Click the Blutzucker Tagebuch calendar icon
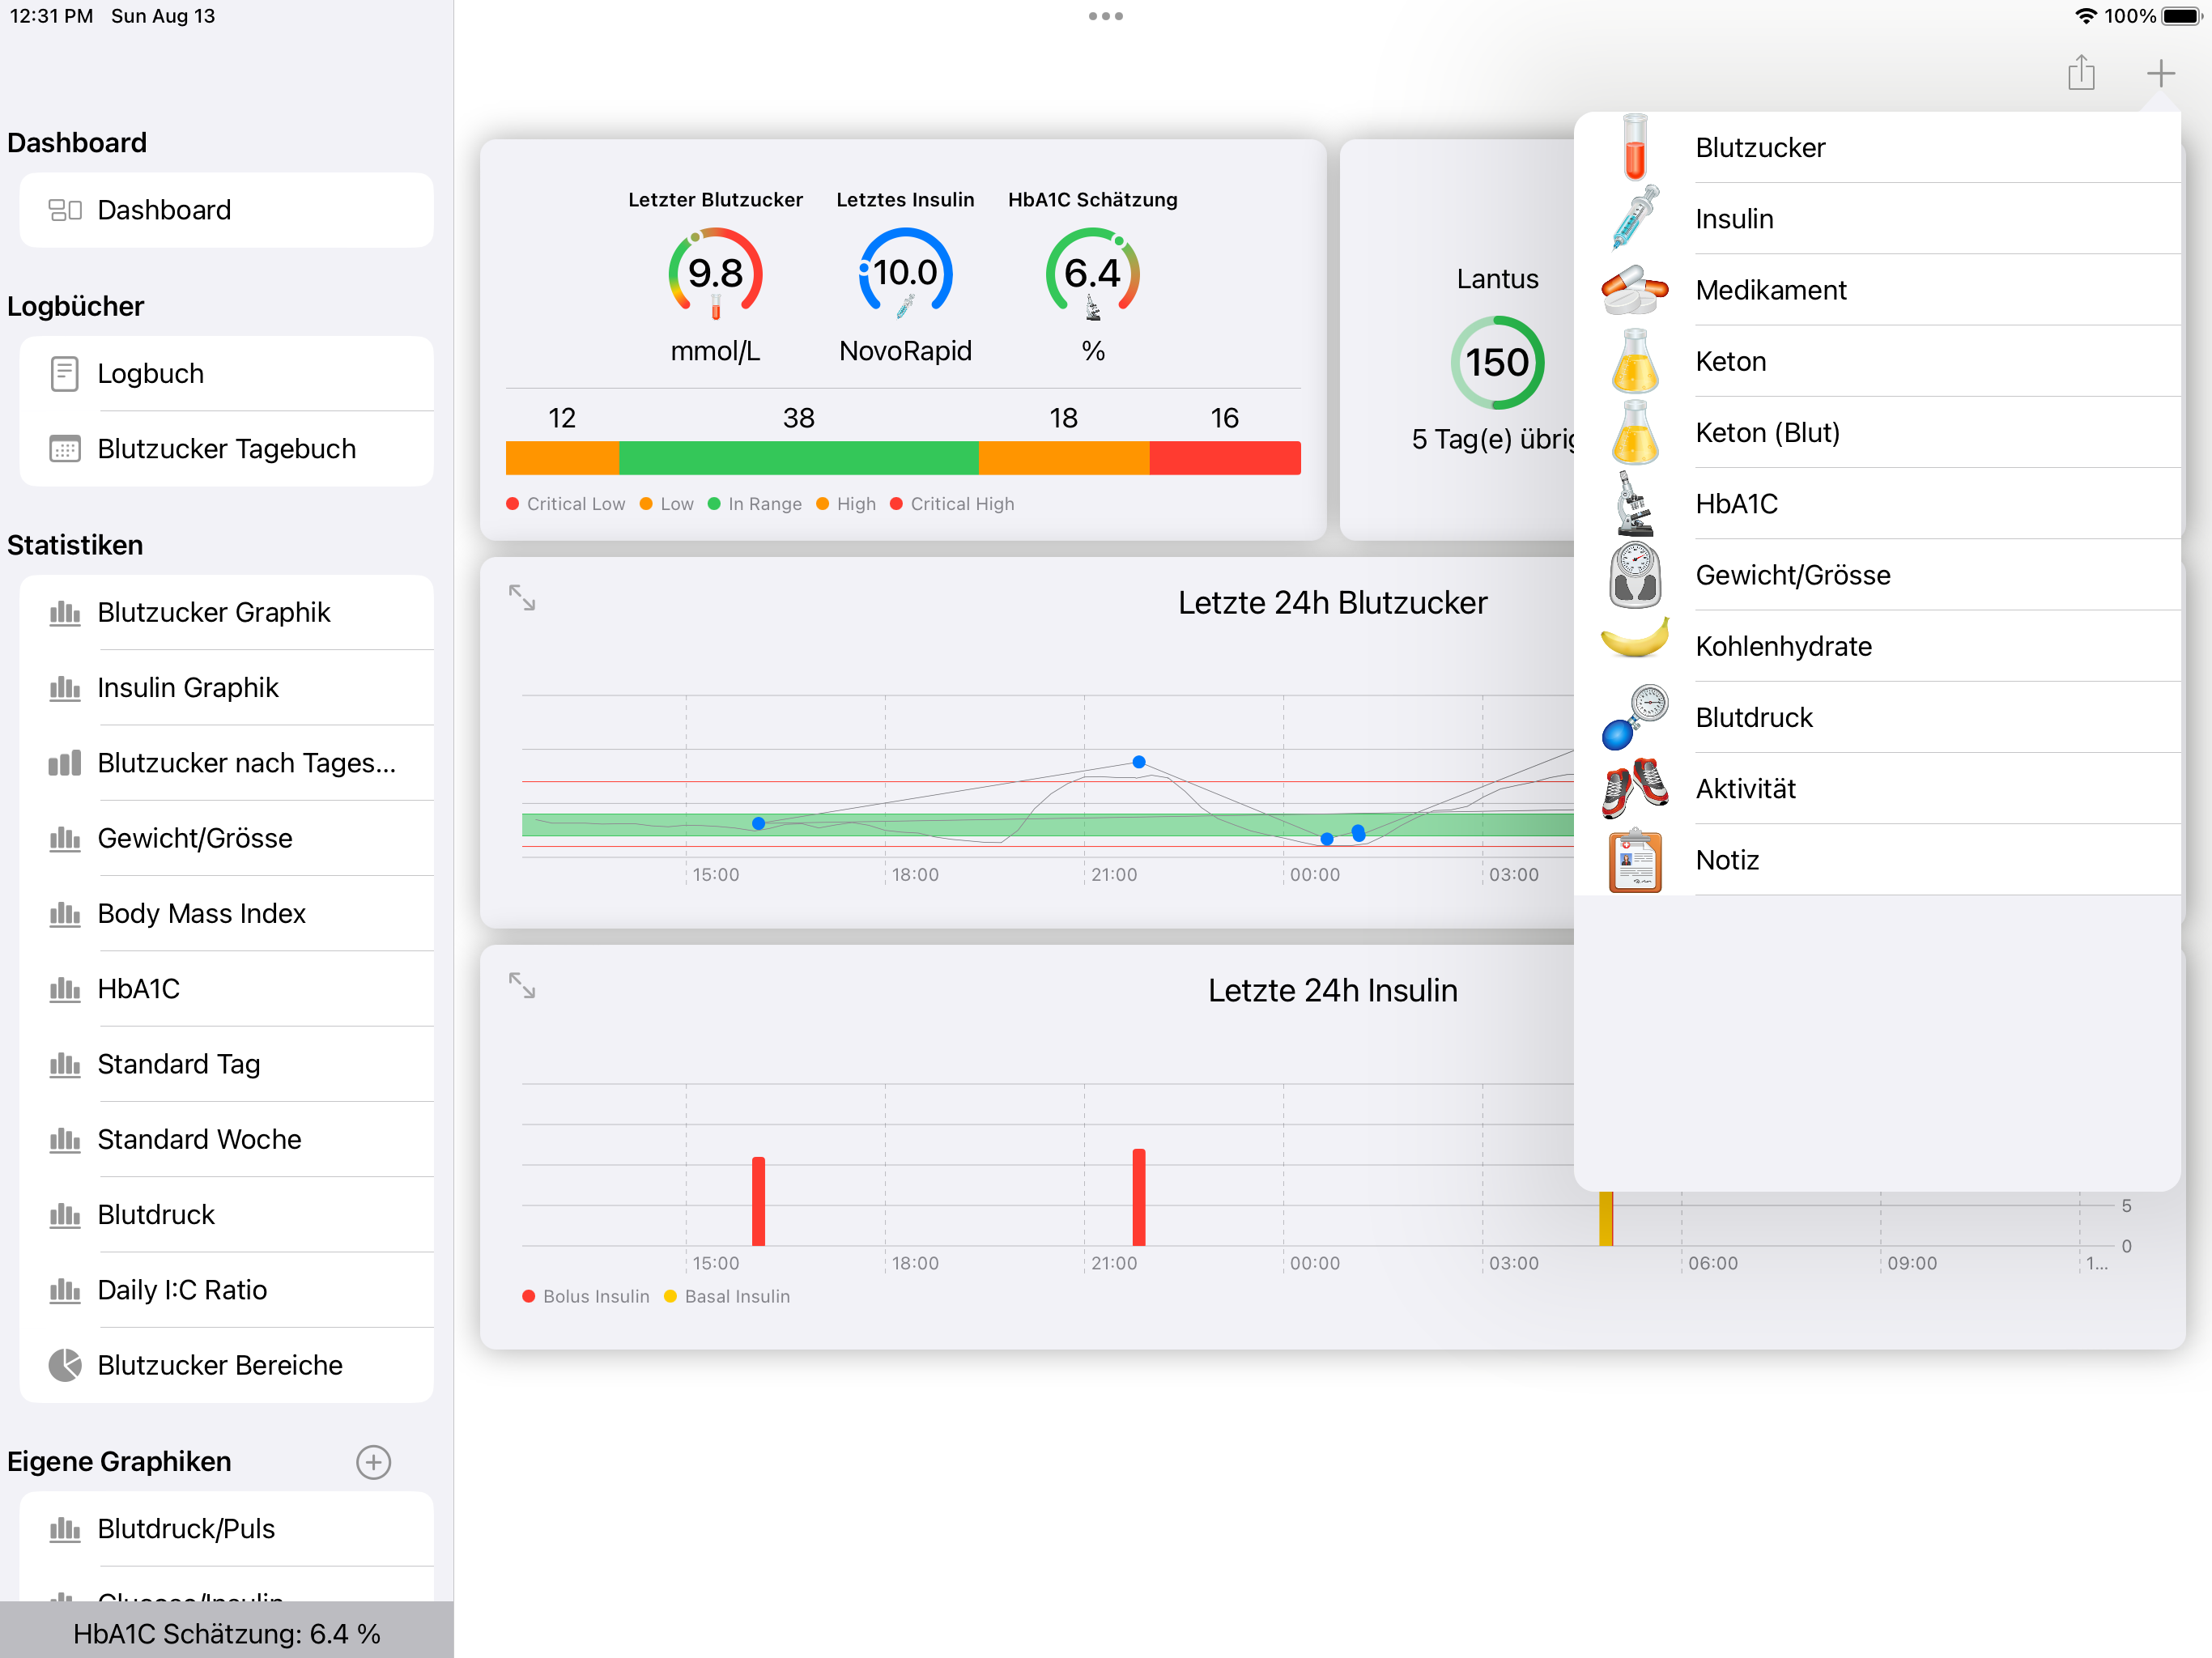 65,449
